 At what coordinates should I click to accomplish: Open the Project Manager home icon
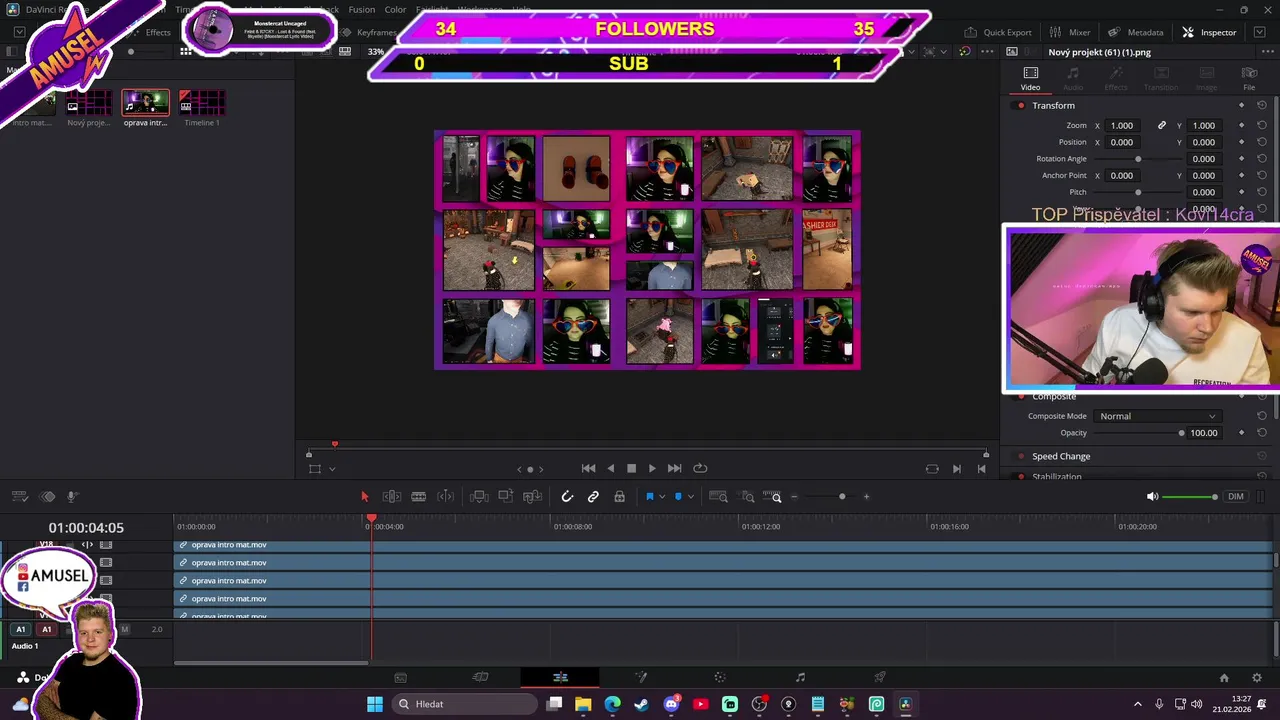point(1224,677)
